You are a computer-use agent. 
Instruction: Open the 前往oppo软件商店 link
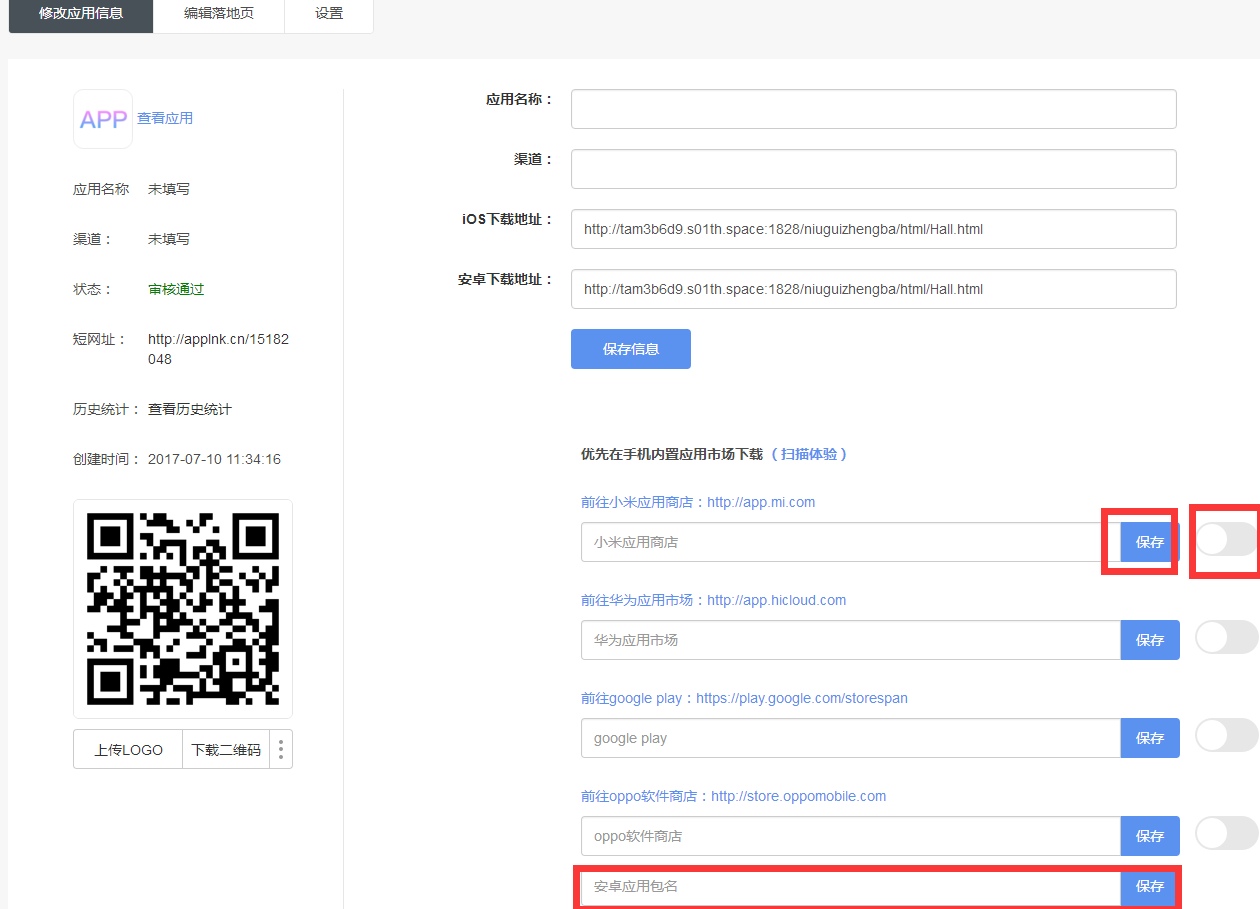[x=734, y=796]
